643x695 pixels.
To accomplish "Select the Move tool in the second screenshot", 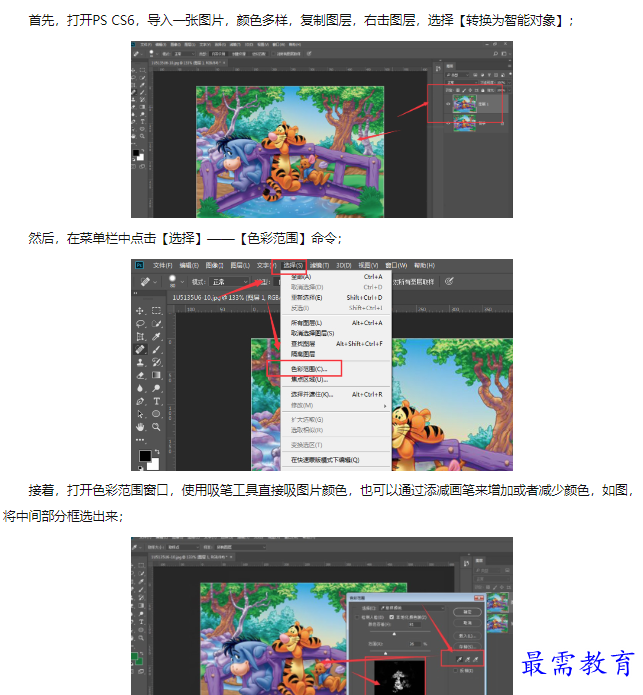I will pyautogui.click(x=140, y=311).
